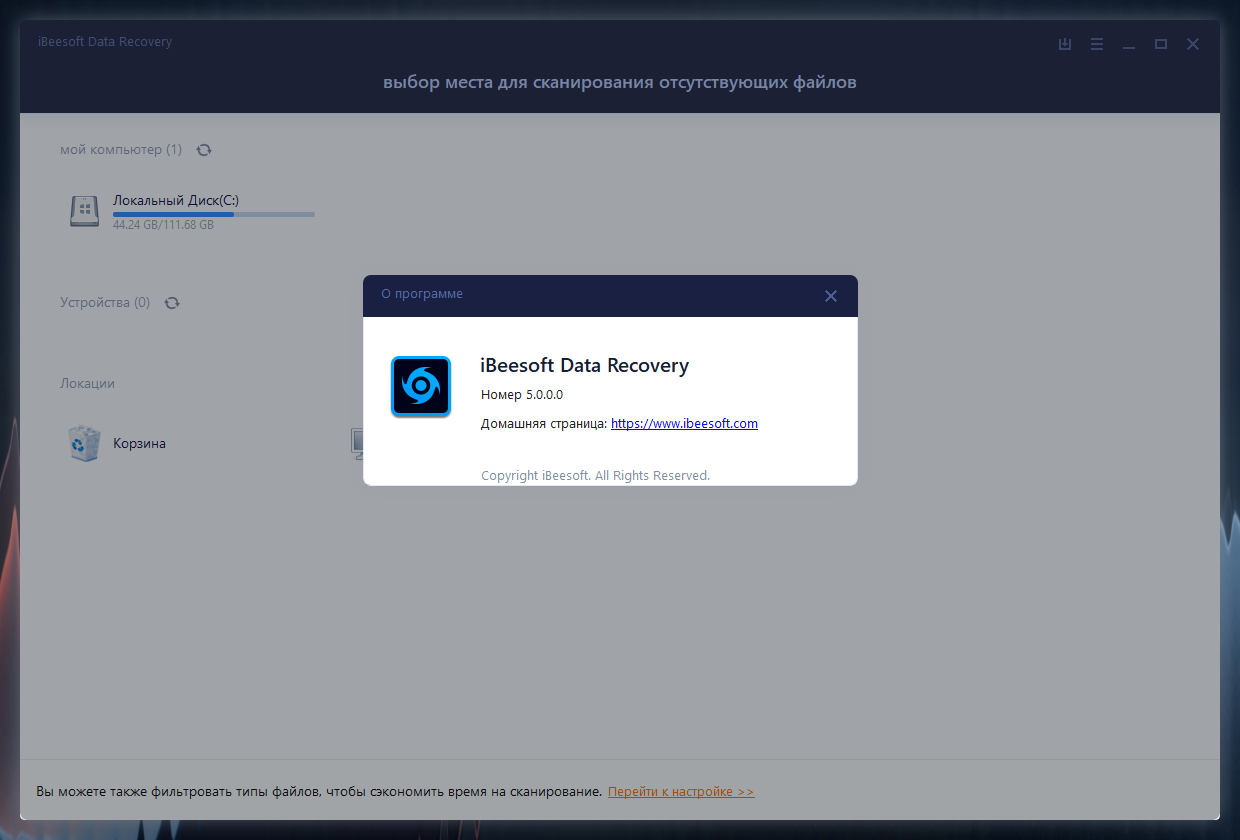This screenshot has width=1240, height=840.
Task: Click the 44.24 GB/111.68 GB size text
Action: pyautogui.click(x=163, y=225)
